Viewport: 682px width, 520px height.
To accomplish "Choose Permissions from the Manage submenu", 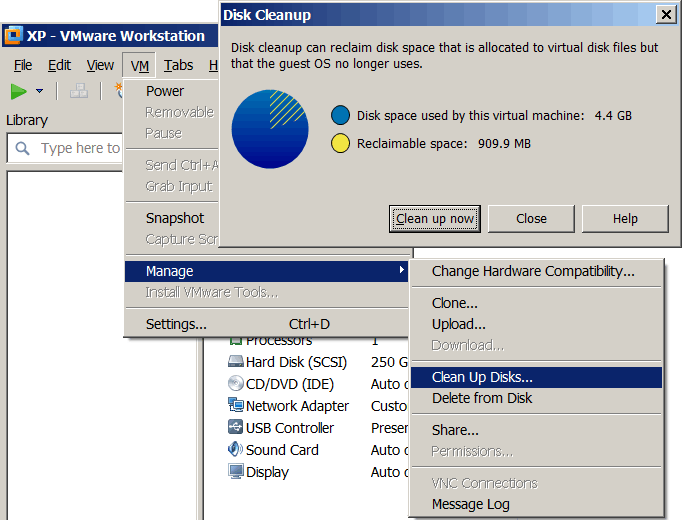I will click(536, 451).
